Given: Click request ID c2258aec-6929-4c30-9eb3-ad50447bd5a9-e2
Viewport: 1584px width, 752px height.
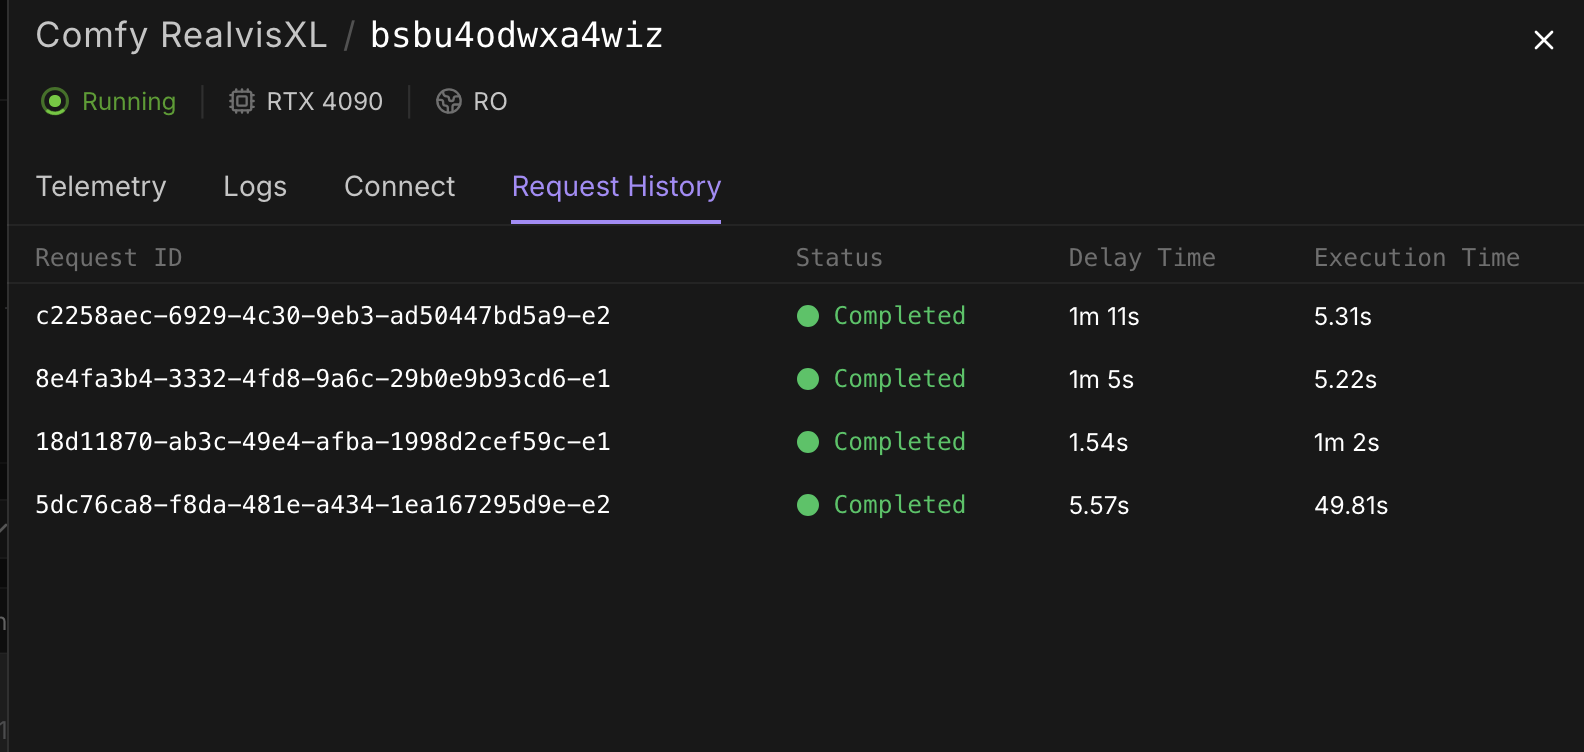Looking at the screenshot, I should click(323, 316).
